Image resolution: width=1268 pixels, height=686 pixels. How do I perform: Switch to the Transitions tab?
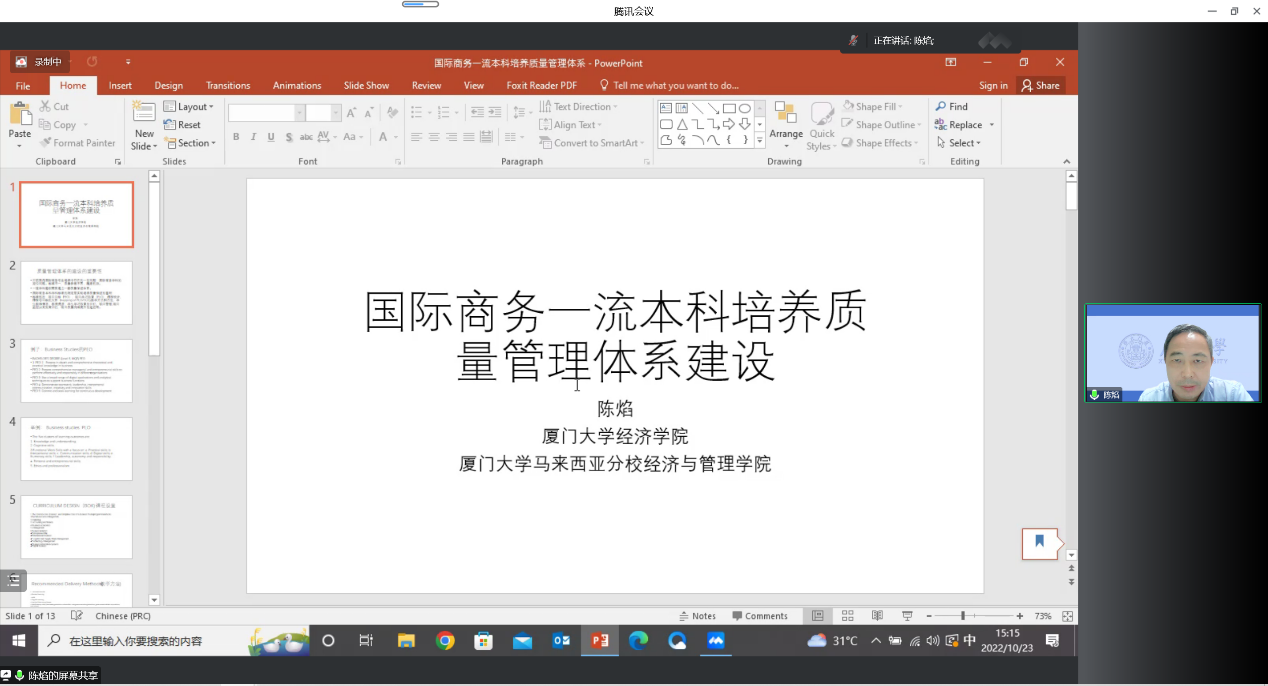[x=228, y=86]
